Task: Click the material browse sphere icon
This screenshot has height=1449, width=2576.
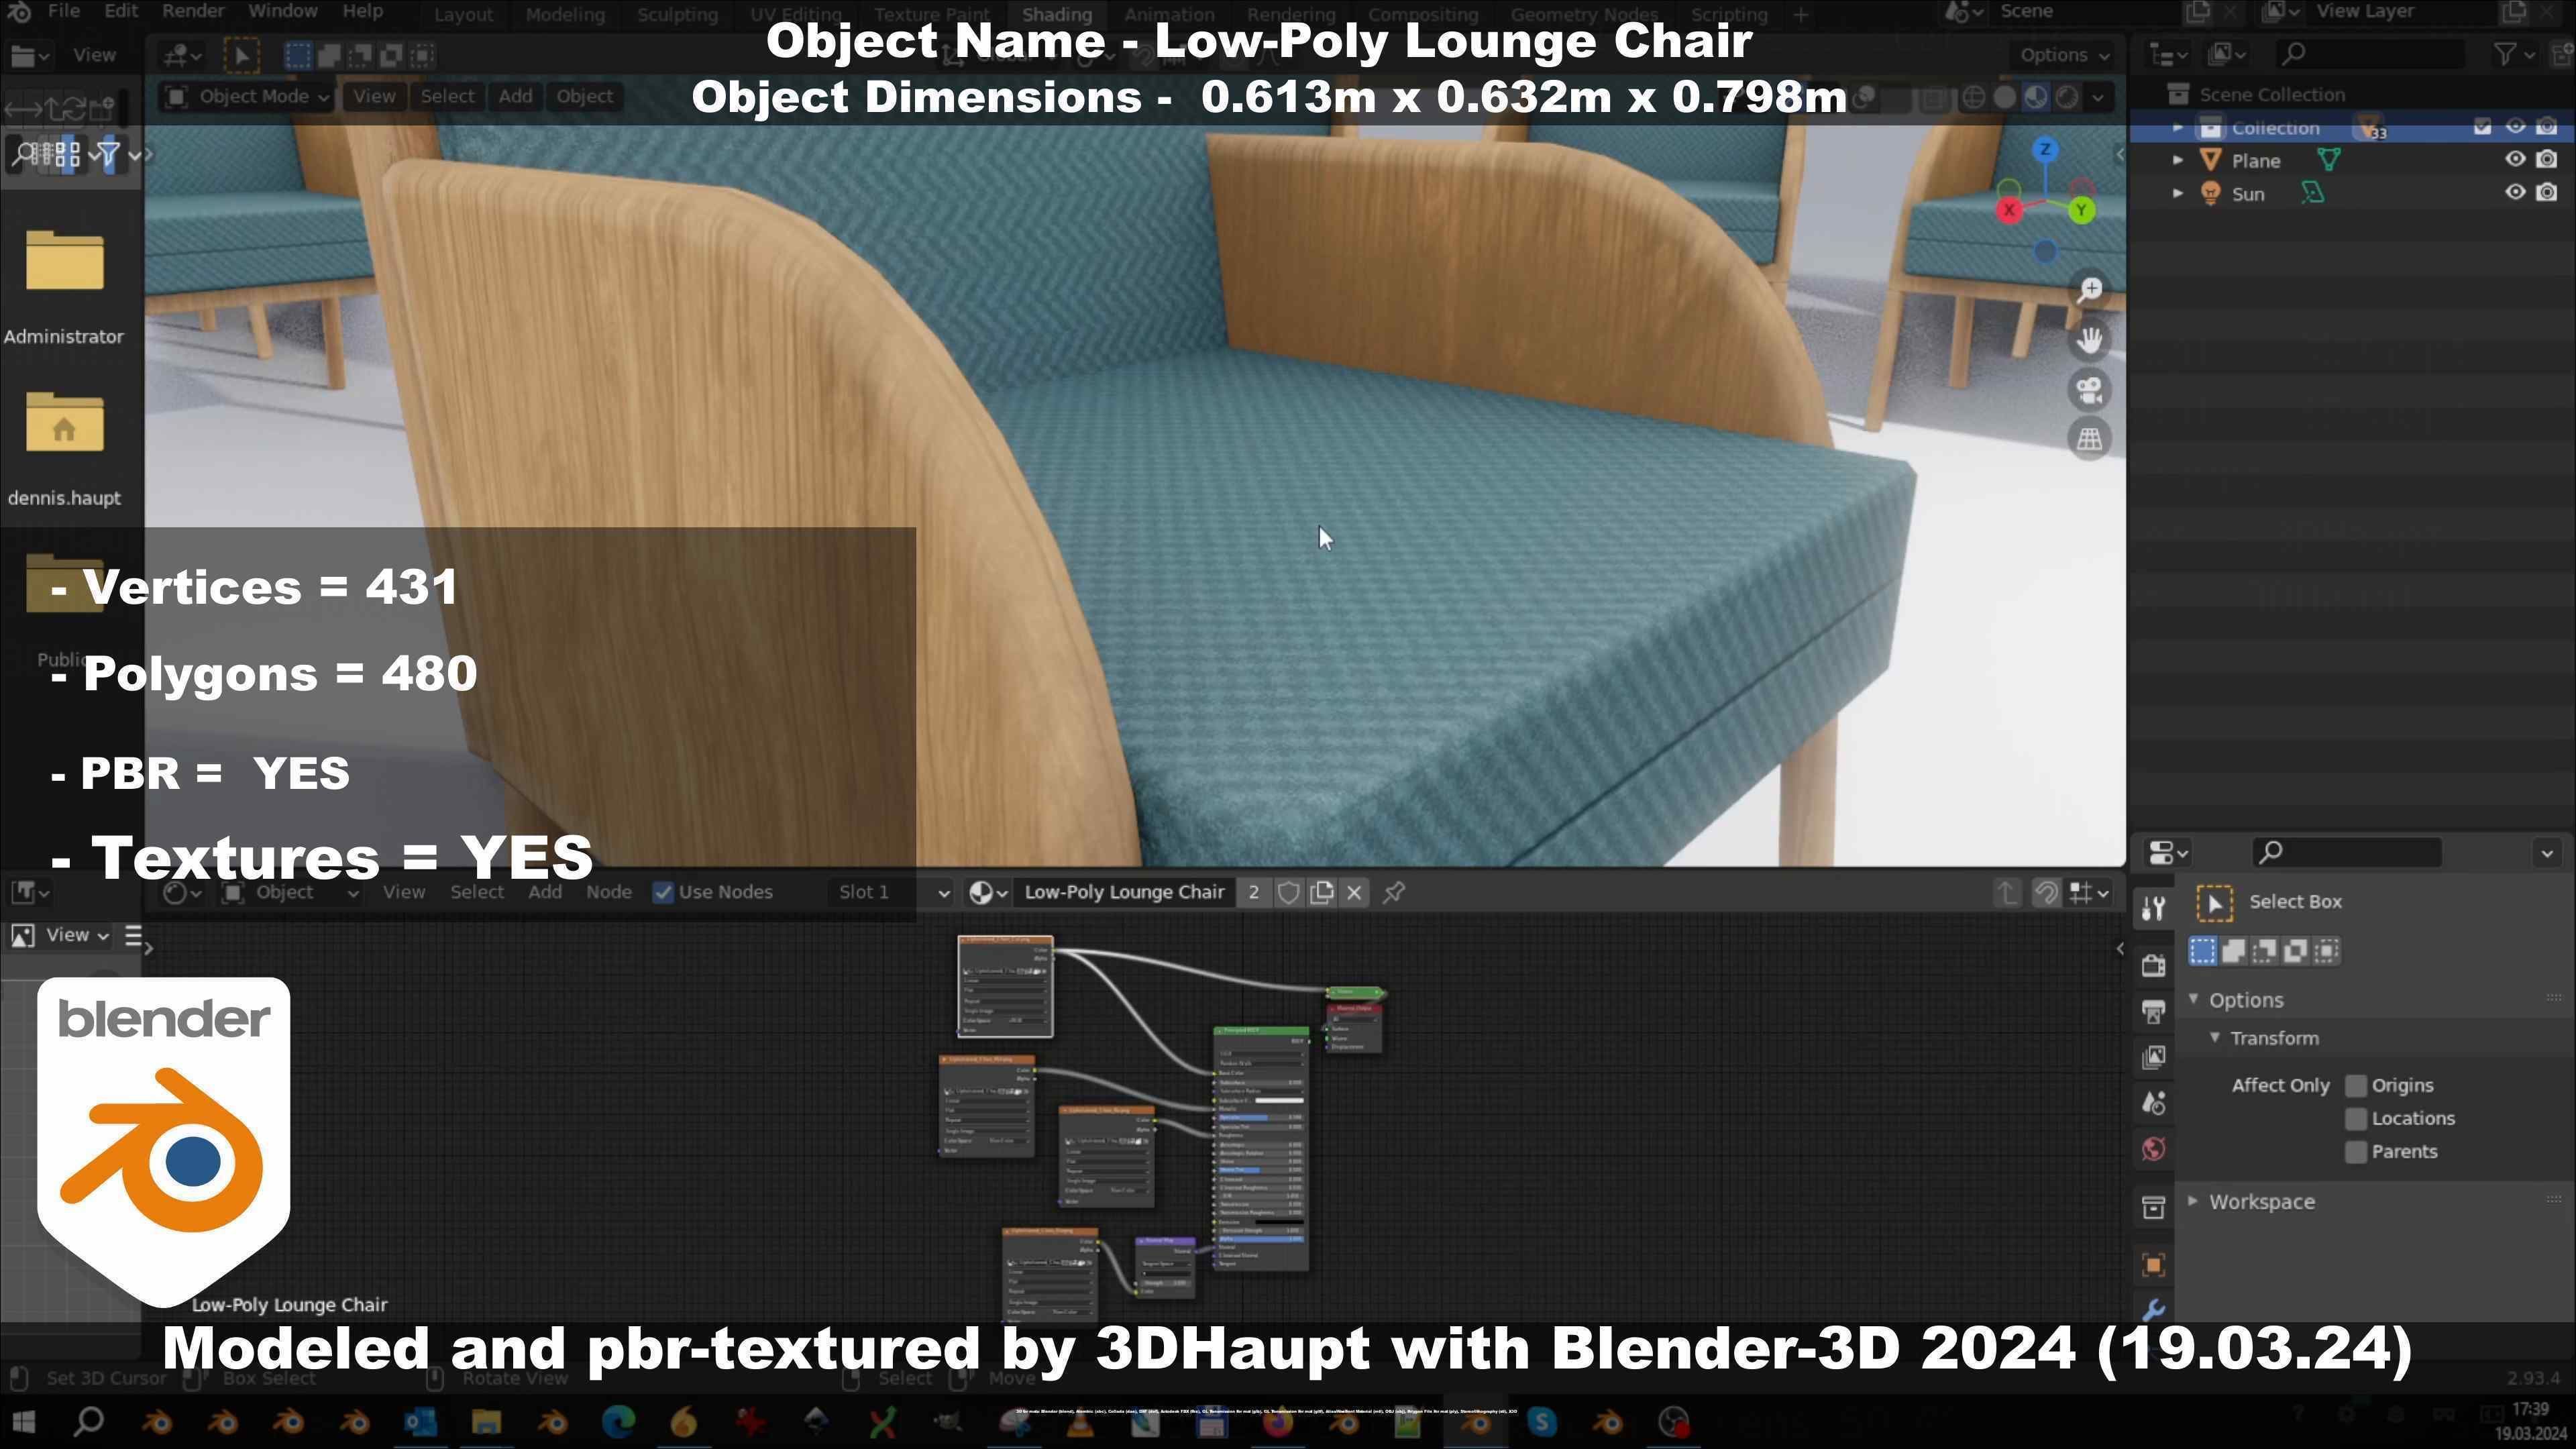Action: pyautogui.click(x=987, y=892)
